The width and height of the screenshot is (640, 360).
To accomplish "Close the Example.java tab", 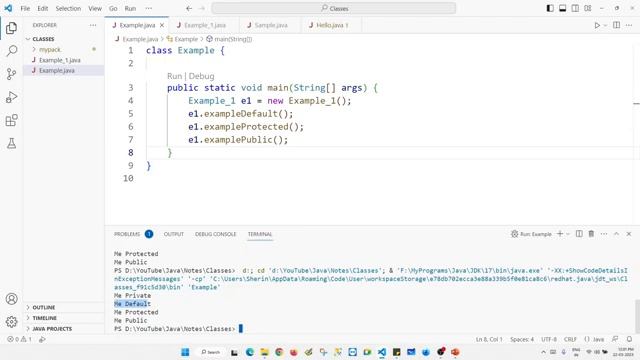I will tap(162, 25).
